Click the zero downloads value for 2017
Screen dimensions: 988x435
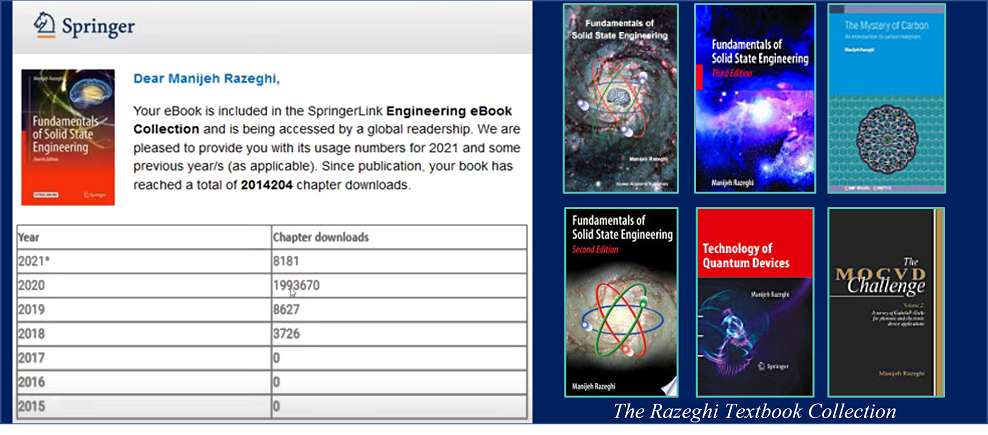tap(277, 358)
